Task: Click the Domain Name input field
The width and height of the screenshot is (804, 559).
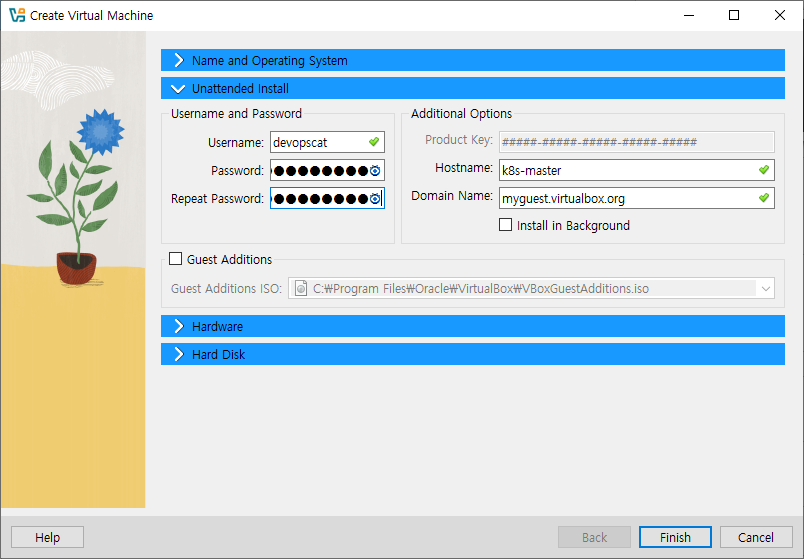Action: tap(637, 198)
